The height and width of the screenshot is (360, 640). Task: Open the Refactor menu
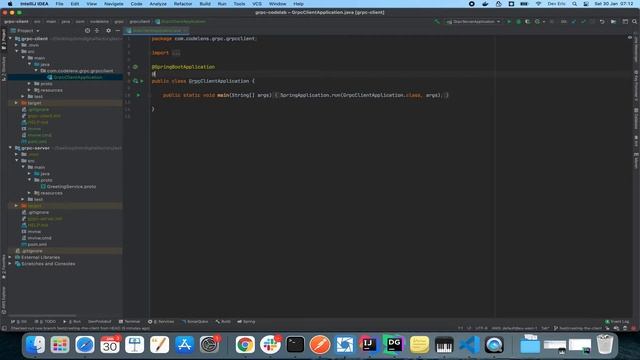click(x=182, y=4)
